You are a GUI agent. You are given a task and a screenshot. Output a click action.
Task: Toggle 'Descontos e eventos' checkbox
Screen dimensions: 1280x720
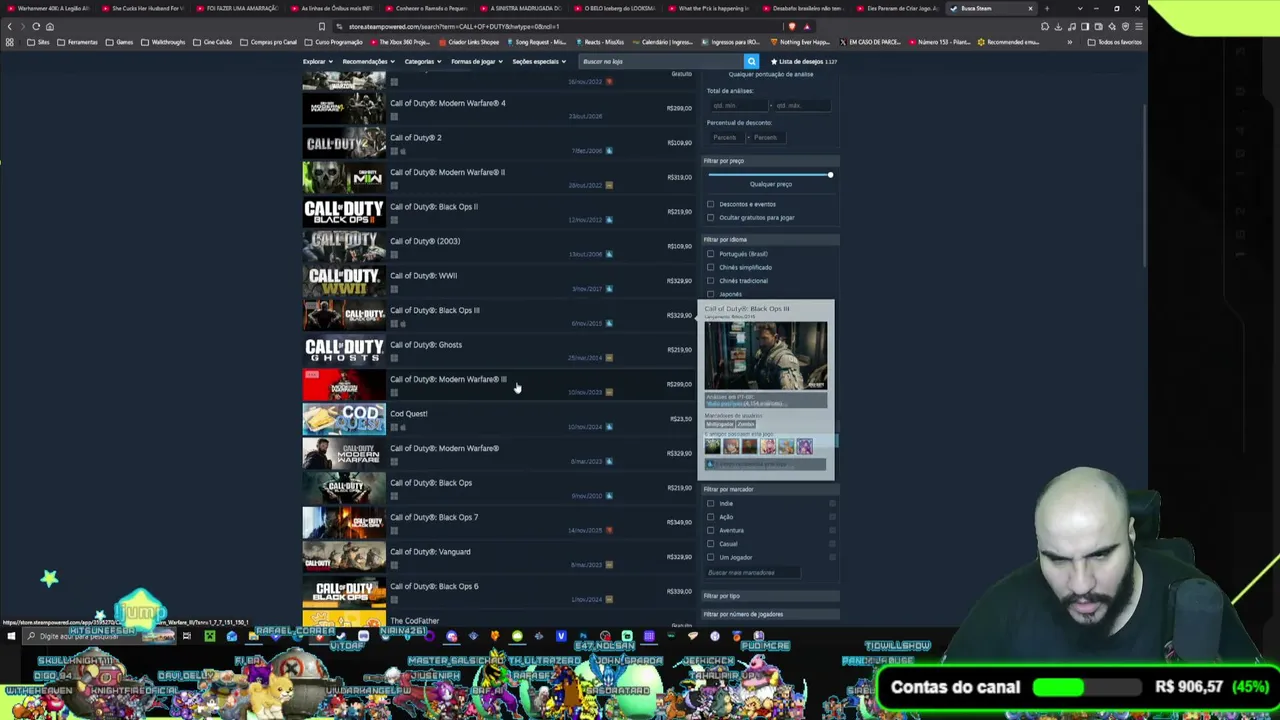tap(711, 204)
